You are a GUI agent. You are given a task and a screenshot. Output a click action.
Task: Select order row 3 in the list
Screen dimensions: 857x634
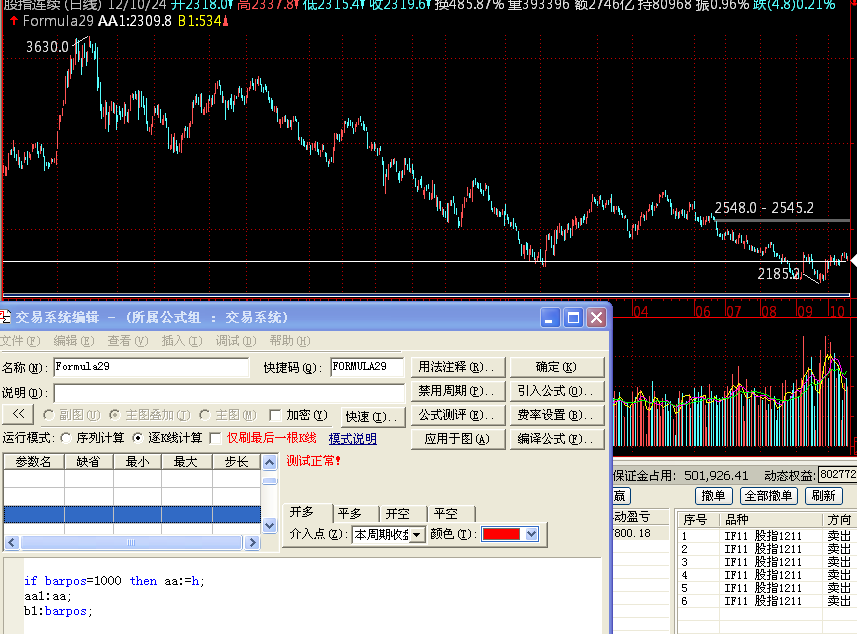tap(760, 562)
